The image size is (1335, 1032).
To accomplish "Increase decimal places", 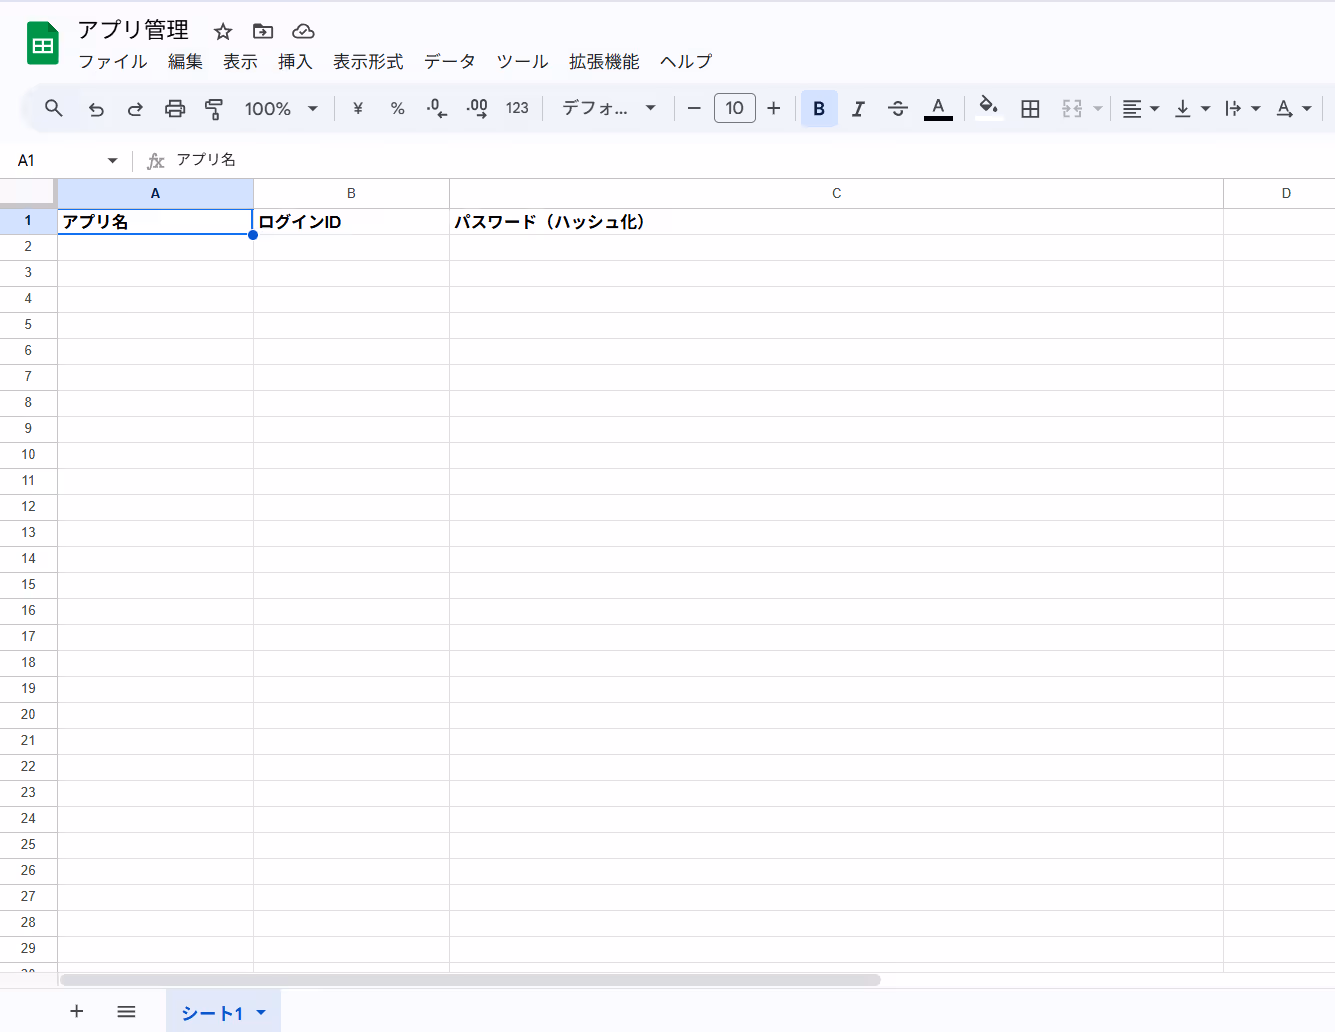I will pyautogui.click(x=477, y=108).
